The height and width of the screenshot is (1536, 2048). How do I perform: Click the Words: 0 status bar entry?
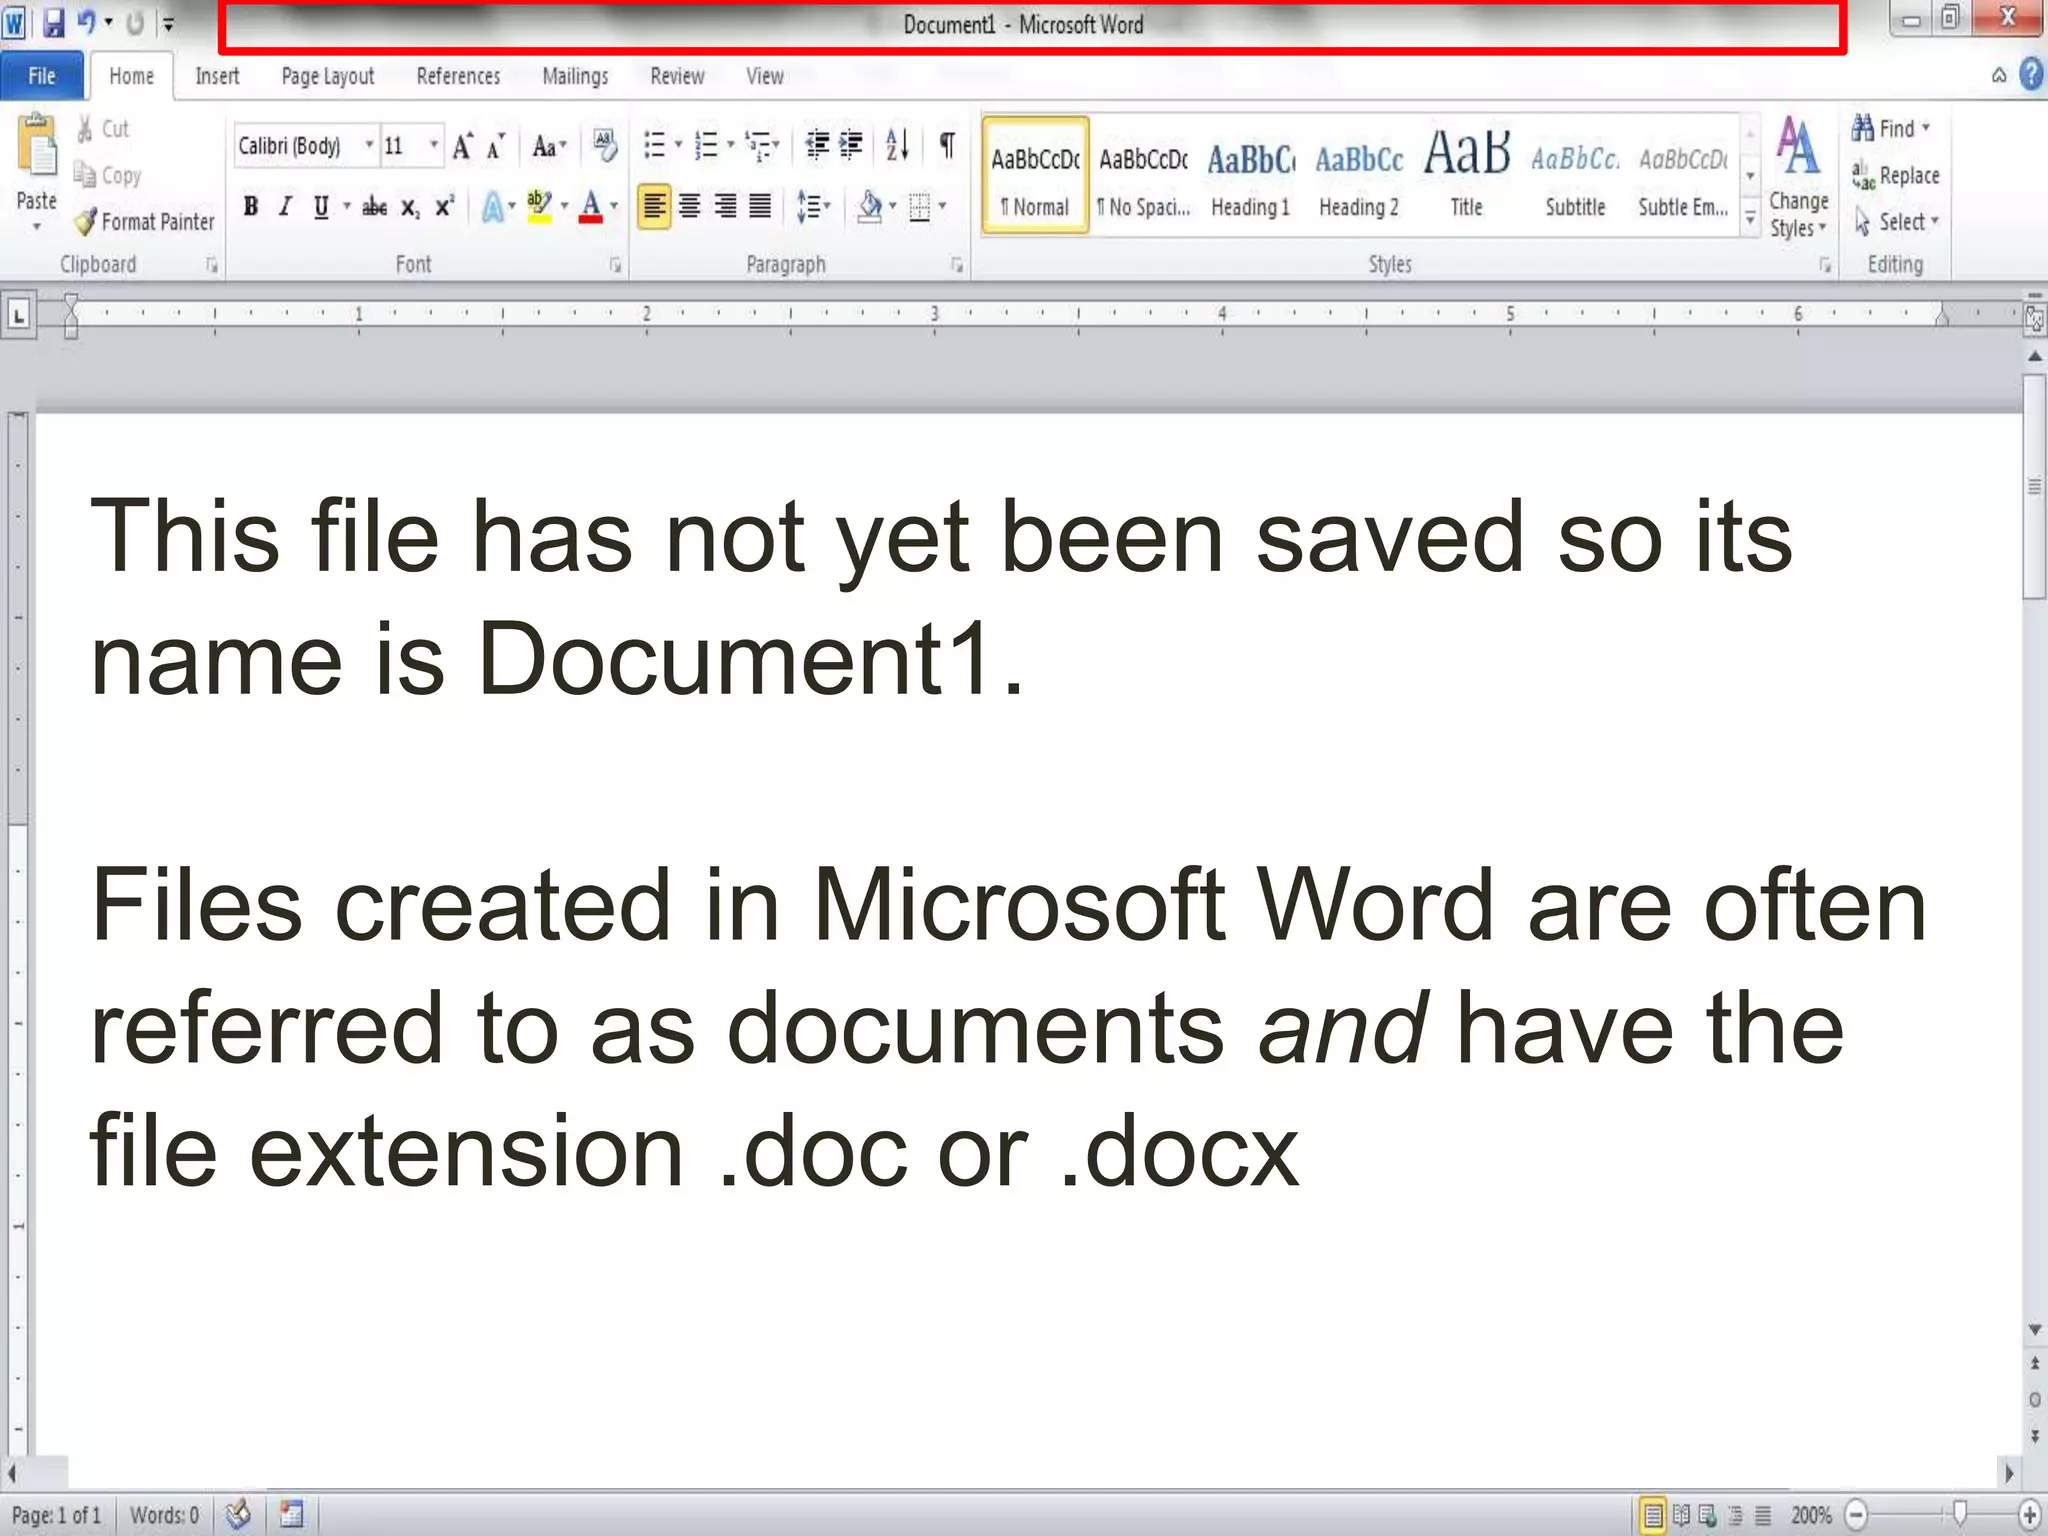pos(164,1515)
